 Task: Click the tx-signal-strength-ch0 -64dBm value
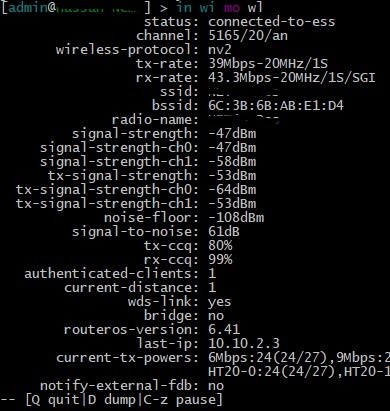[232, 190]
